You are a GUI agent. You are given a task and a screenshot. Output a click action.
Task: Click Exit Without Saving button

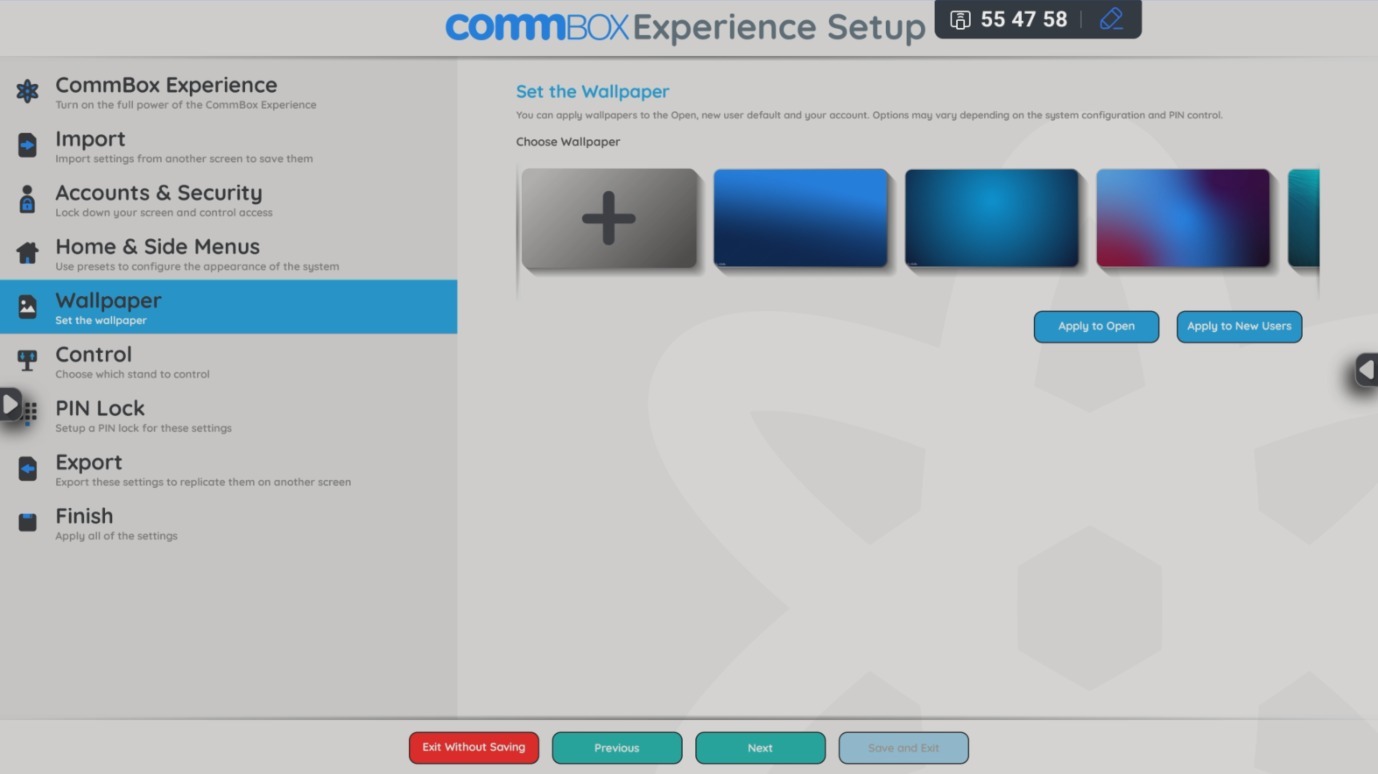point(473,748)
